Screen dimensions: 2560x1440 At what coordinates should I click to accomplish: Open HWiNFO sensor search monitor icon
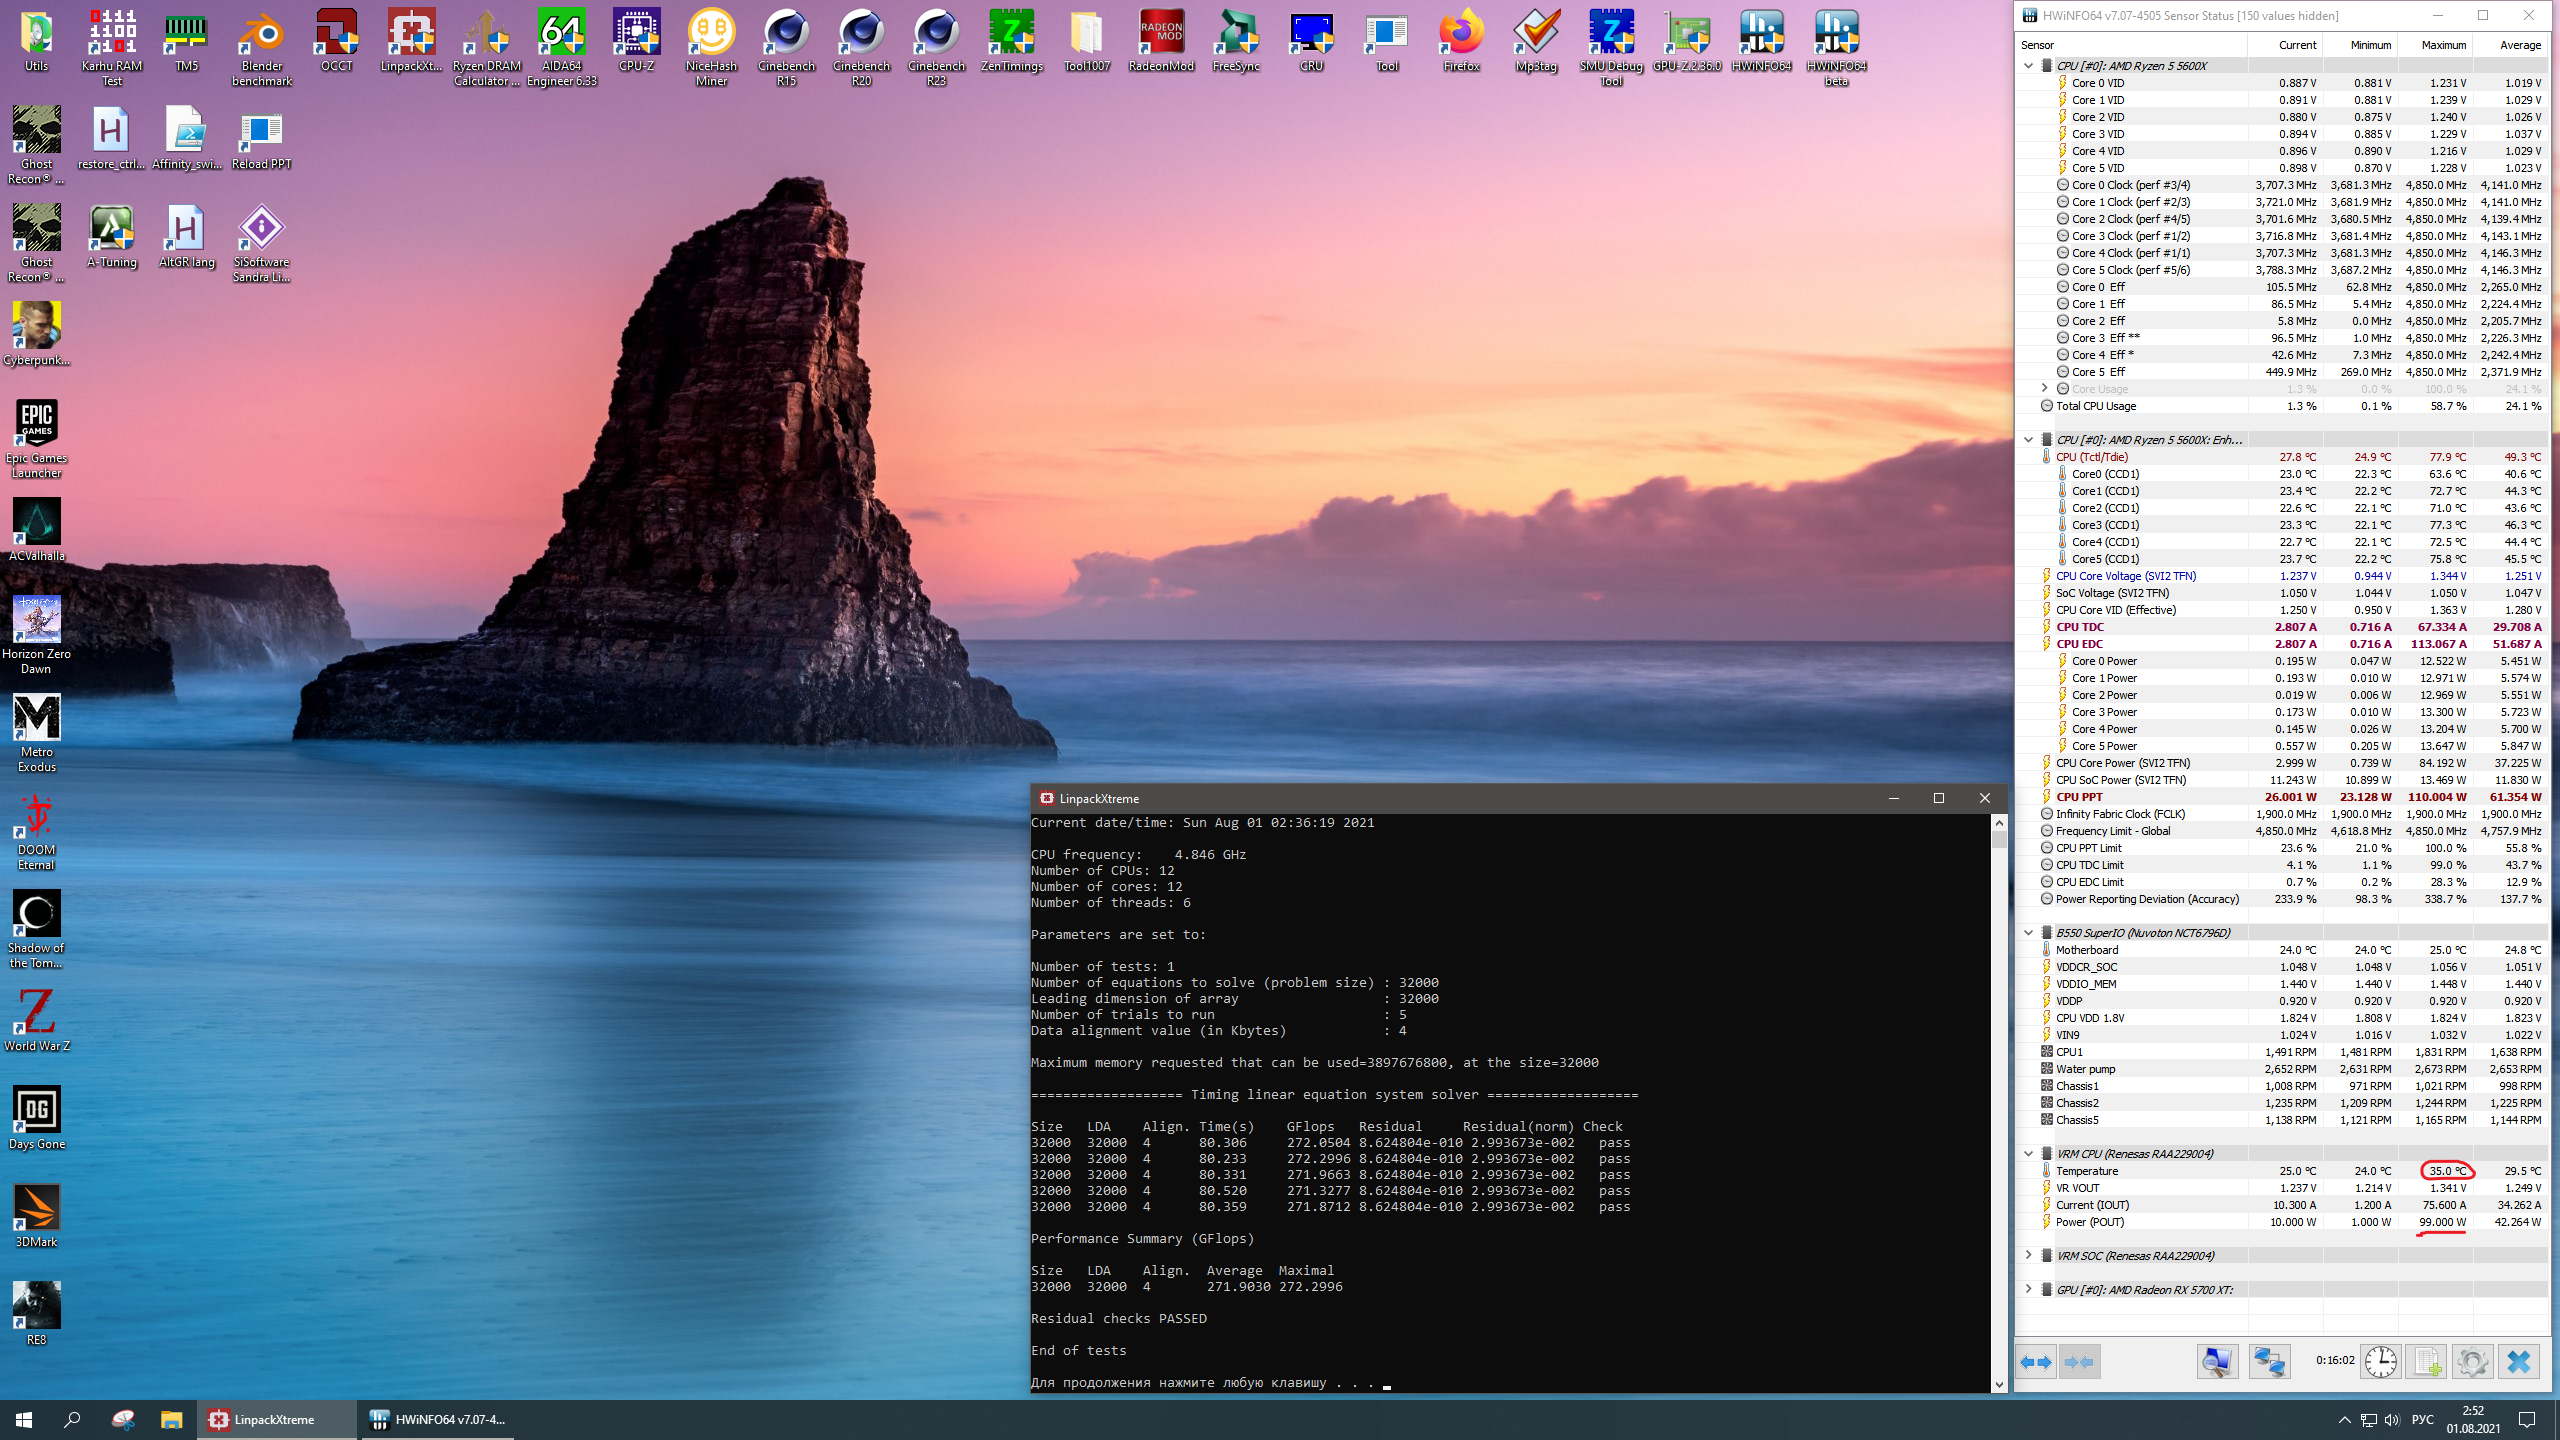click(2217, 1362)
